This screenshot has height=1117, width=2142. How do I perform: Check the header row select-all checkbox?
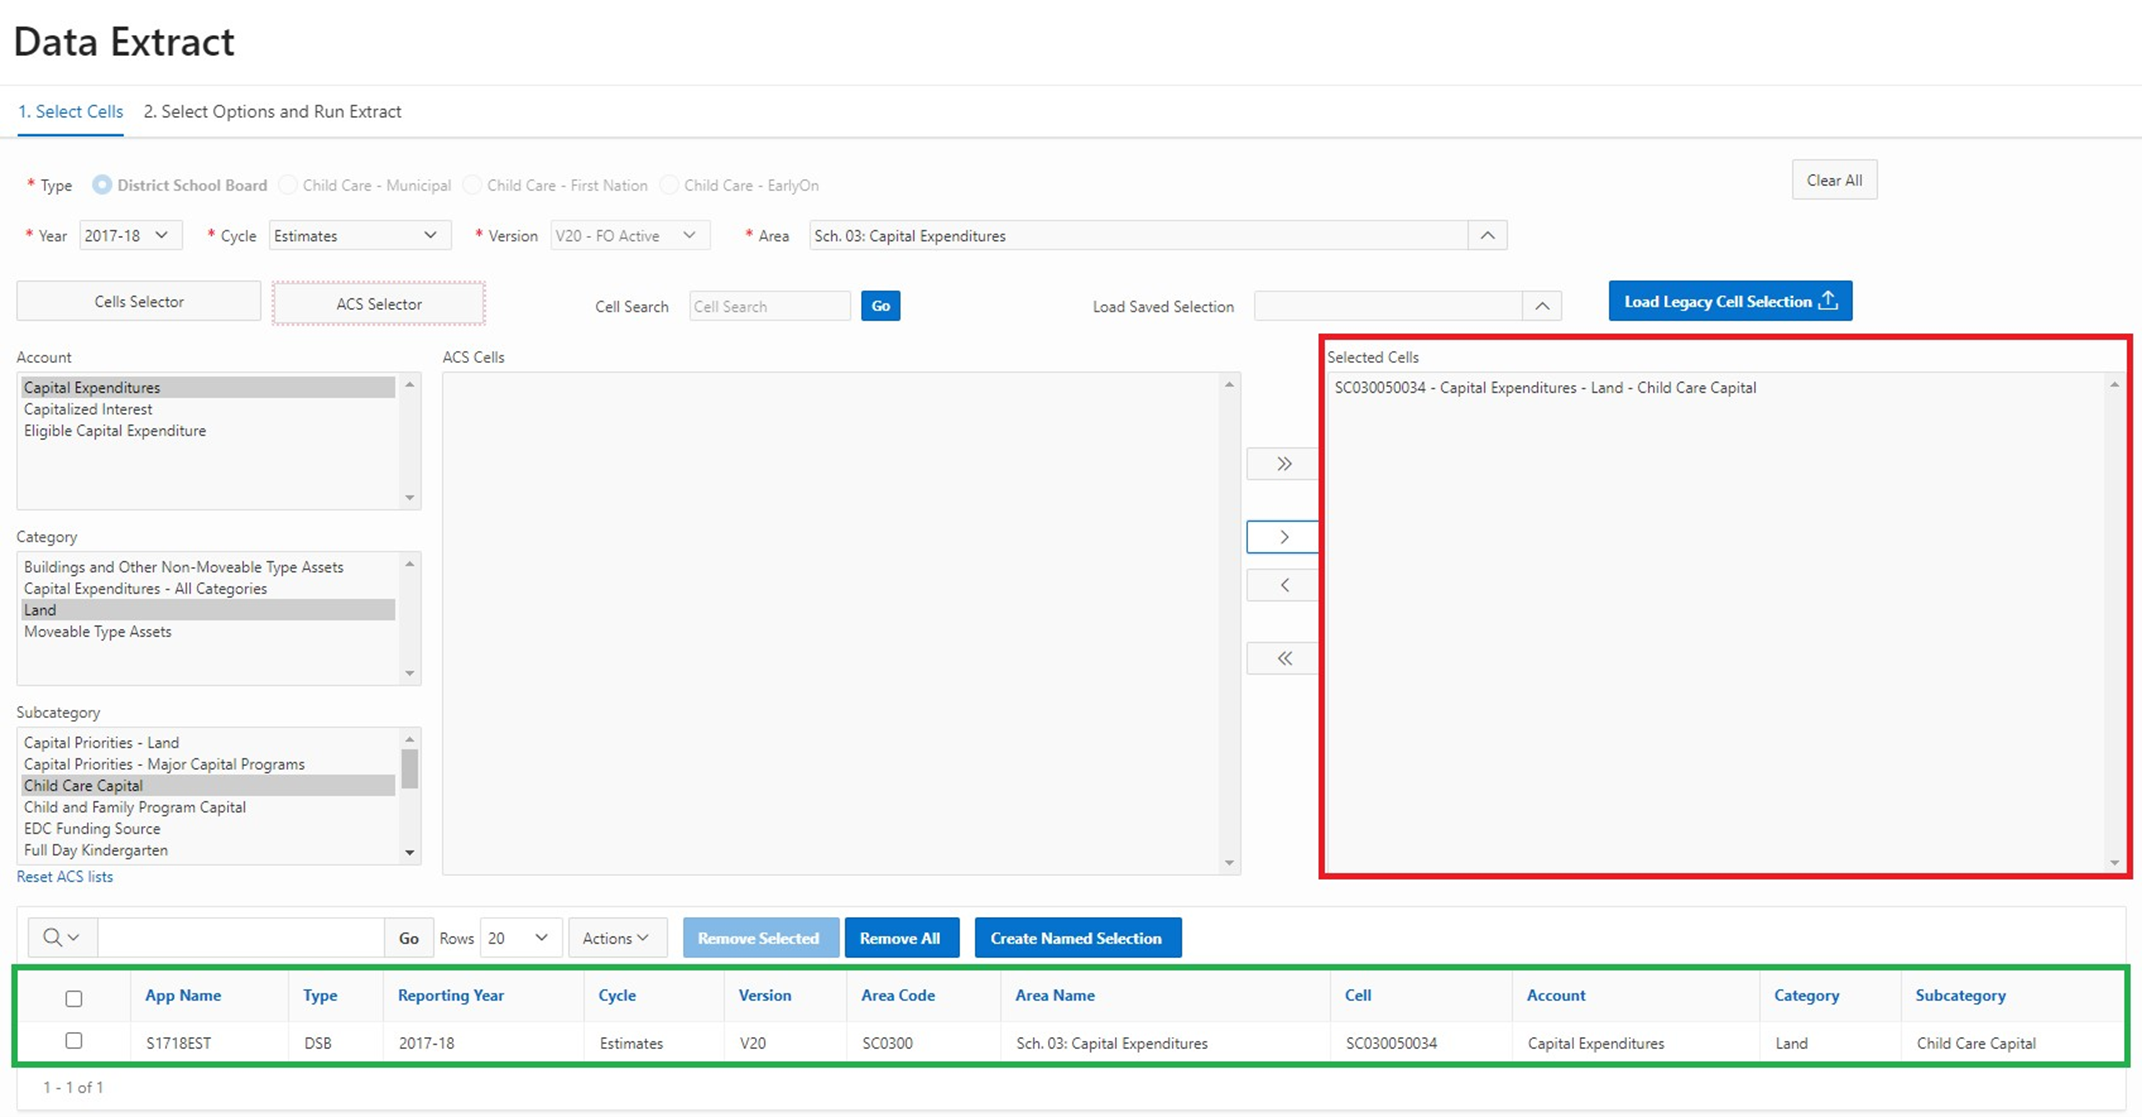pyautogui.click(x=74, y=998)
